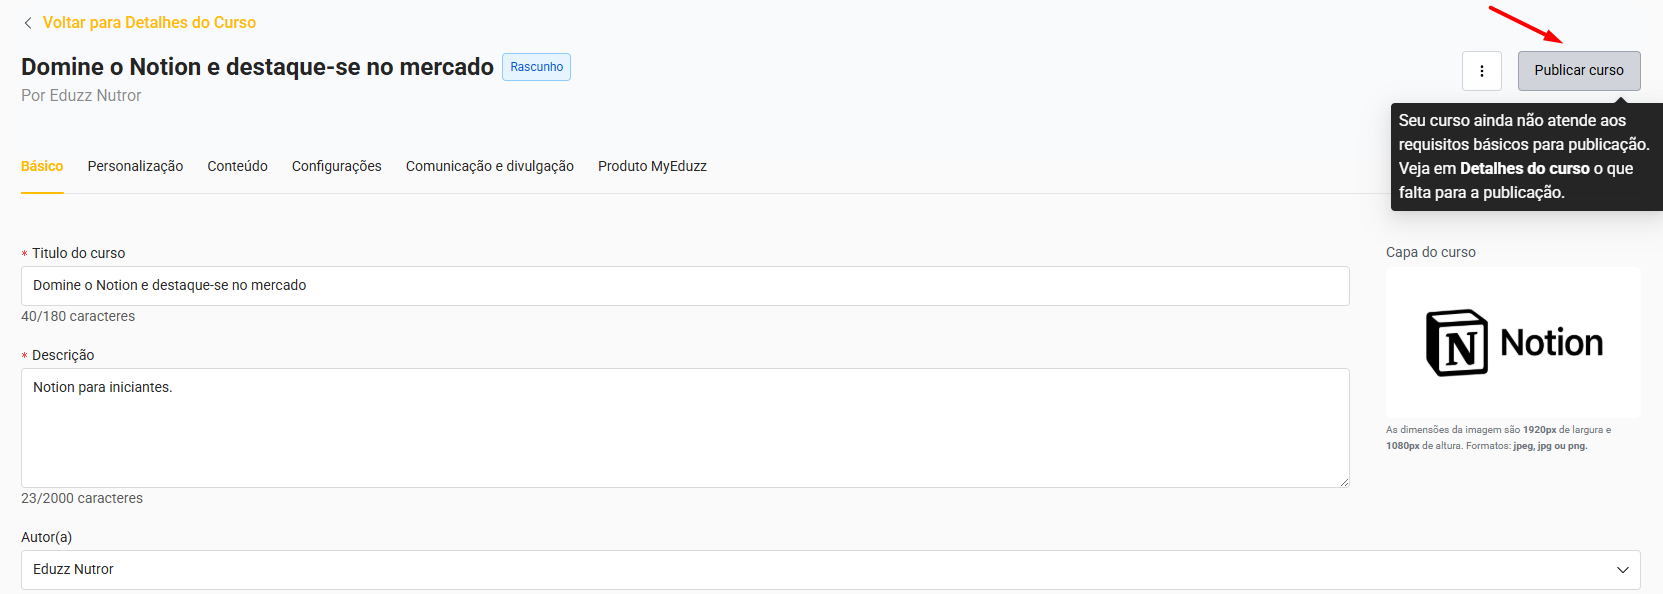The height and width of the screenshot is (594, 1663).
Task: Open the Conteúdo tab
Action: (237, 166)
